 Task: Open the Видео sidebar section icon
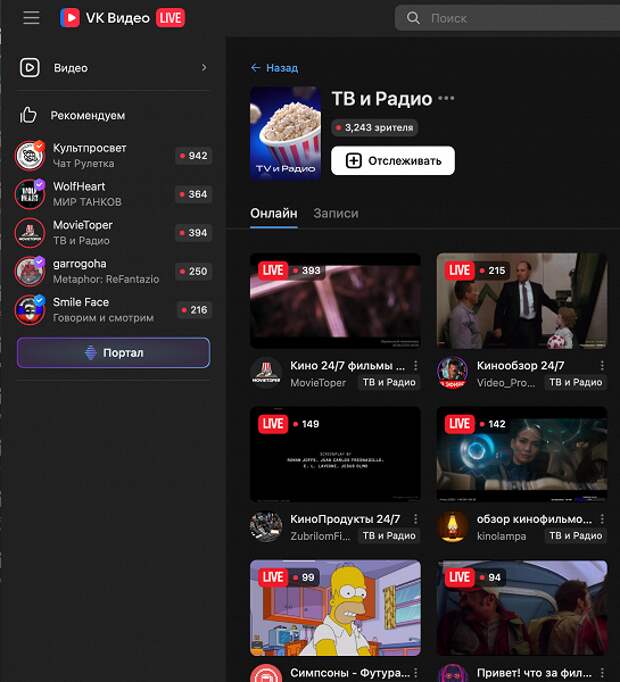coord(30,68)
